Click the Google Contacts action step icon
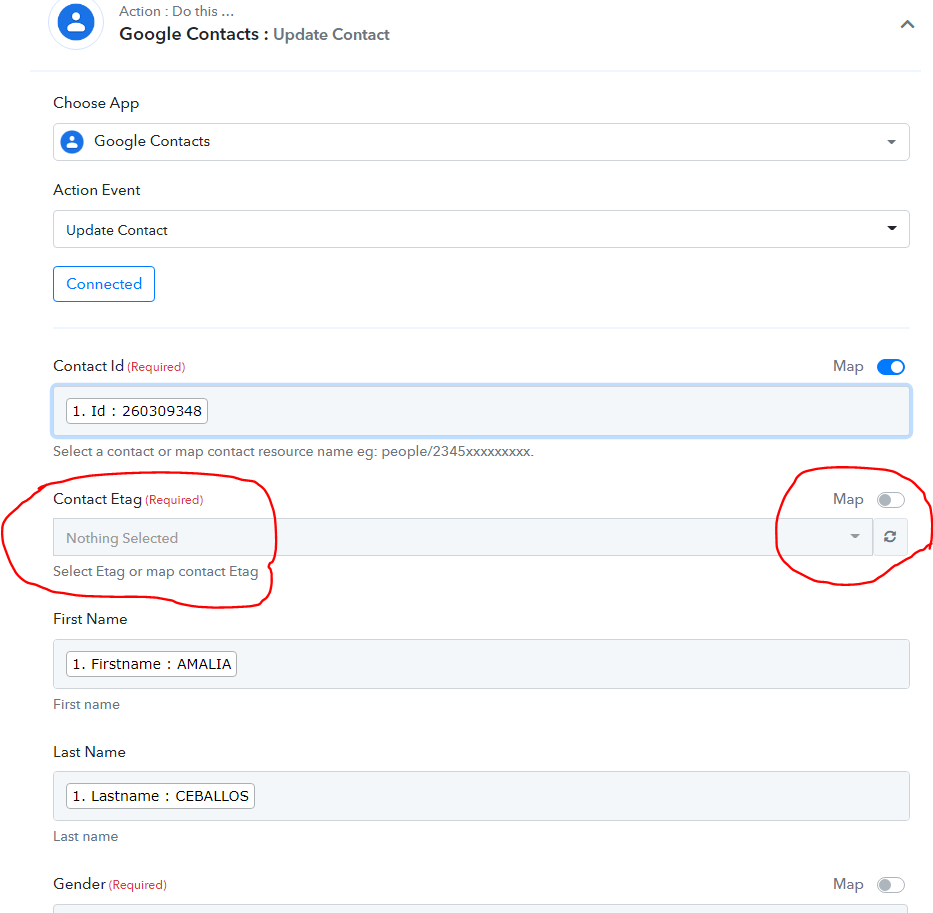 point(76,22)
